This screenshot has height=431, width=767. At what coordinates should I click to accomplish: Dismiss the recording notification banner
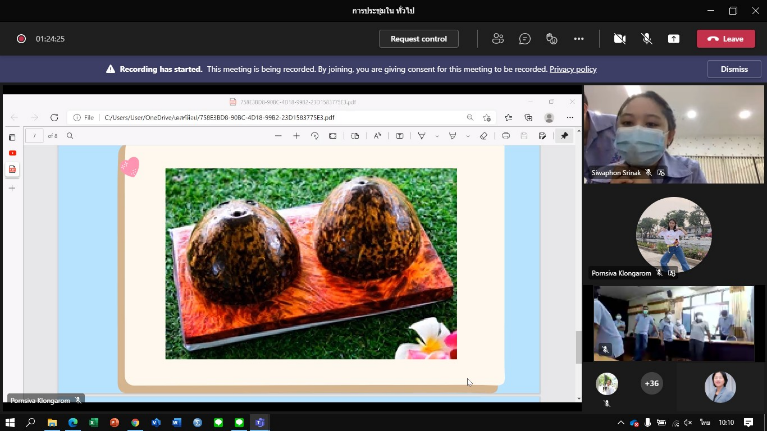pos(734,69)
